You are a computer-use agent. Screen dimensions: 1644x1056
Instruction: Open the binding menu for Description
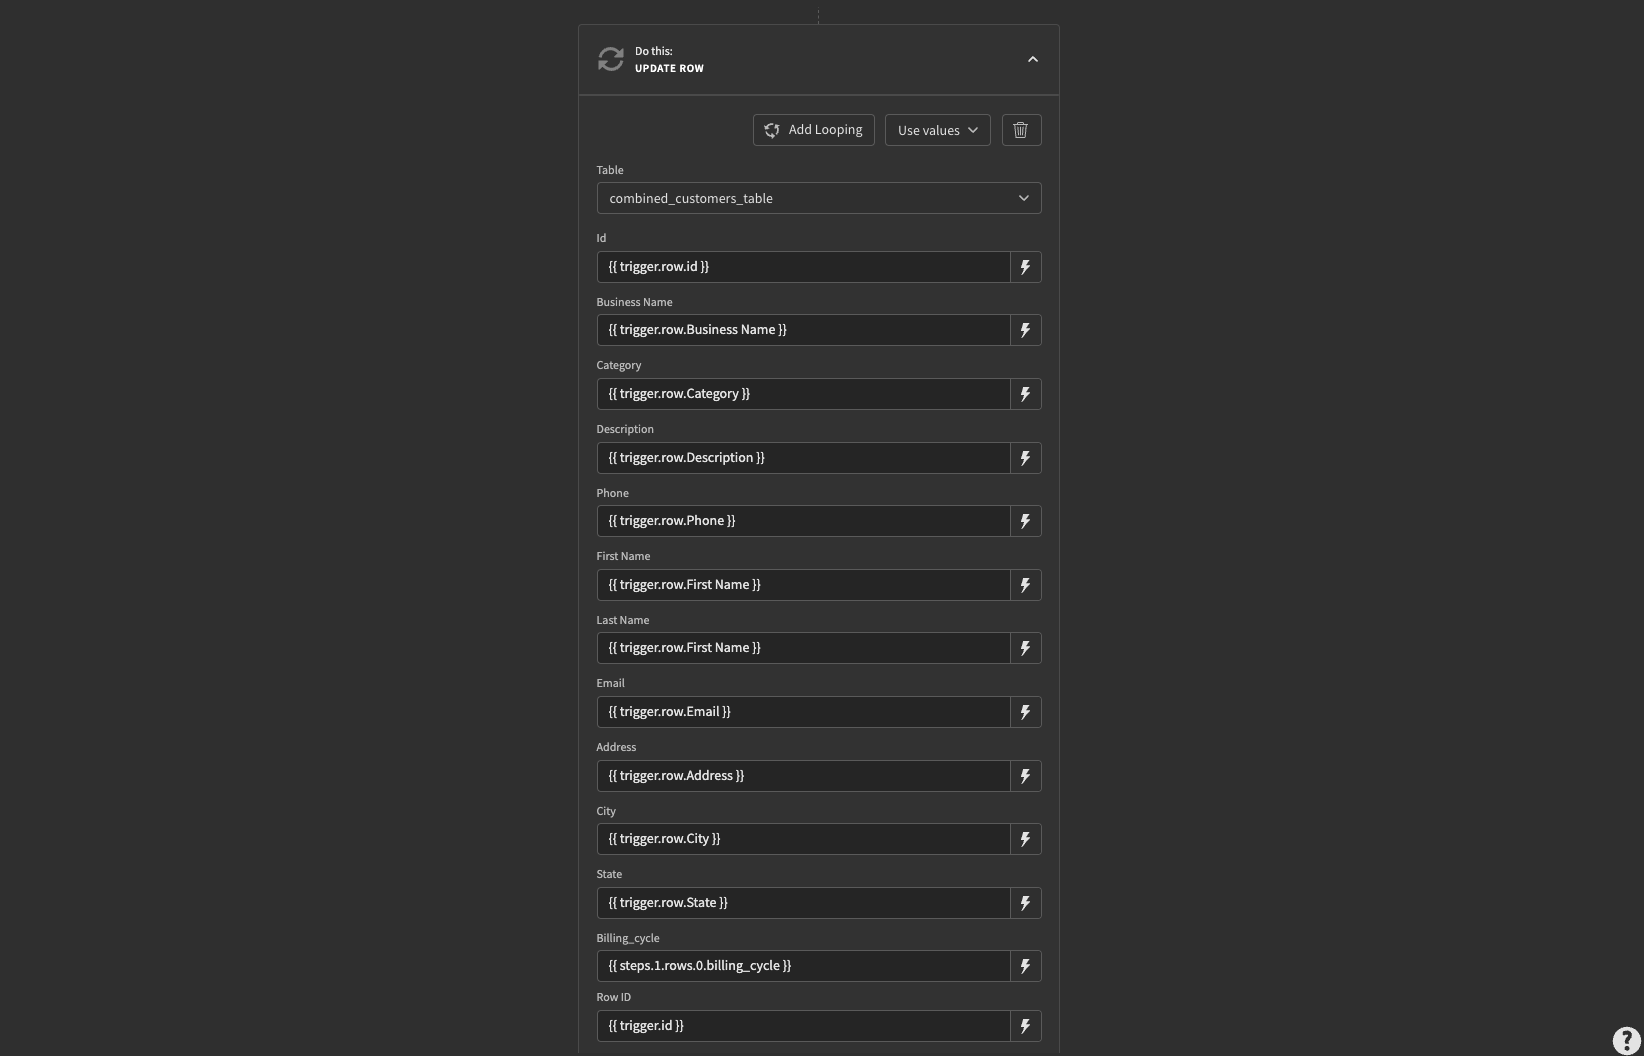(x=1025, y=458)
